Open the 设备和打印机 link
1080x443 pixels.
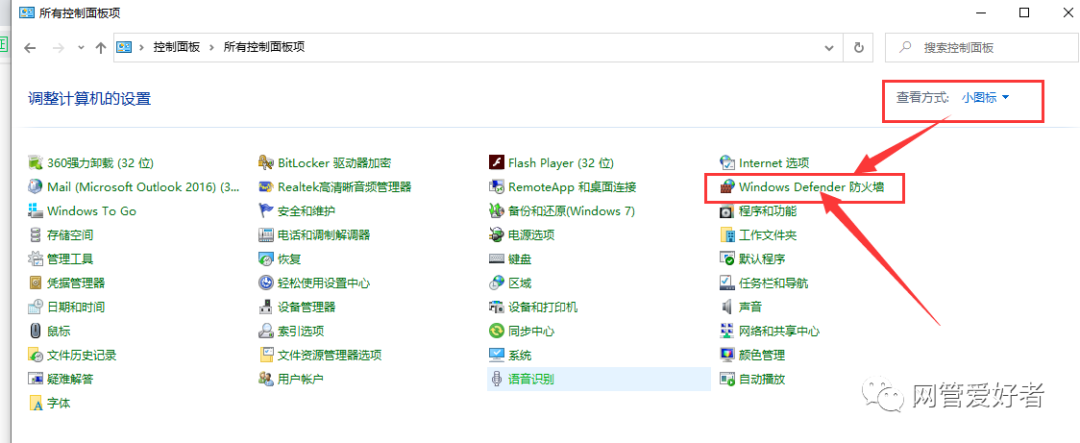click(x=543, y=307)
